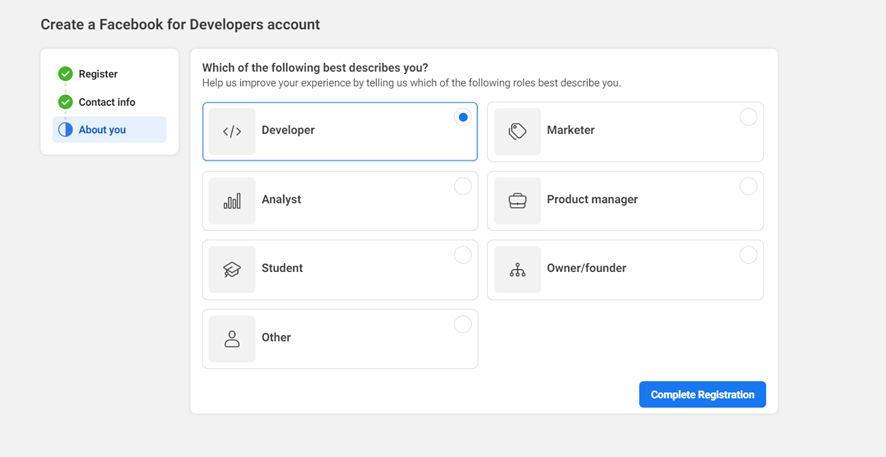Image resolution: width=886 pixels, height=457 pixels.
Task: Choose the Student radio button
Action: click(462, 255)
